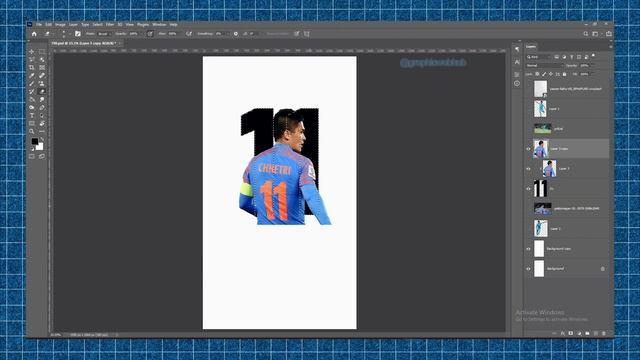The height and width of the screenshot is (360, 640).
Task: Select the Rectangular Marquee tool
Action: [42, 52]
